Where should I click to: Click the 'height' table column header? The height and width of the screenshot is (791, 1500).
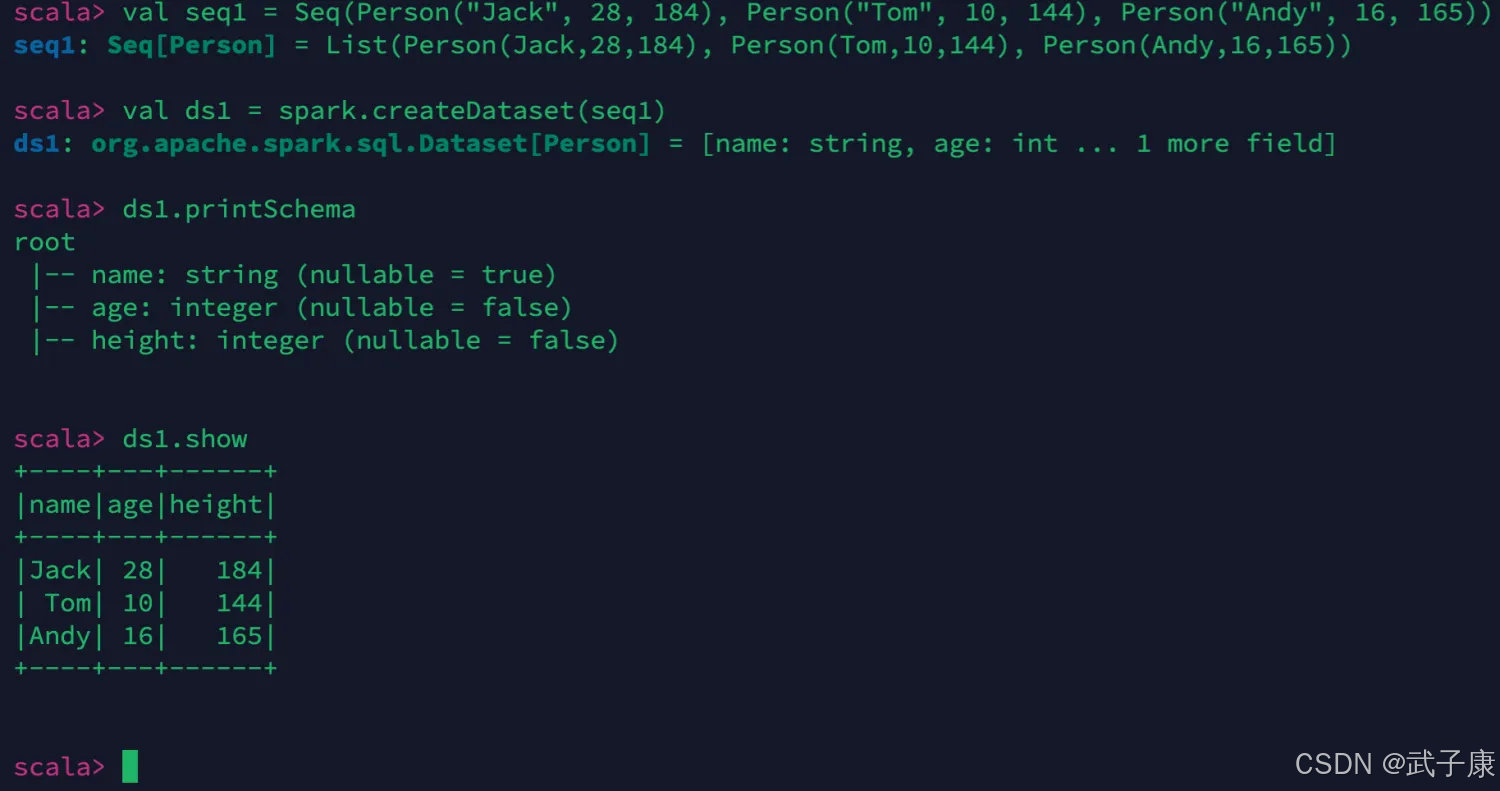[215, 505]
